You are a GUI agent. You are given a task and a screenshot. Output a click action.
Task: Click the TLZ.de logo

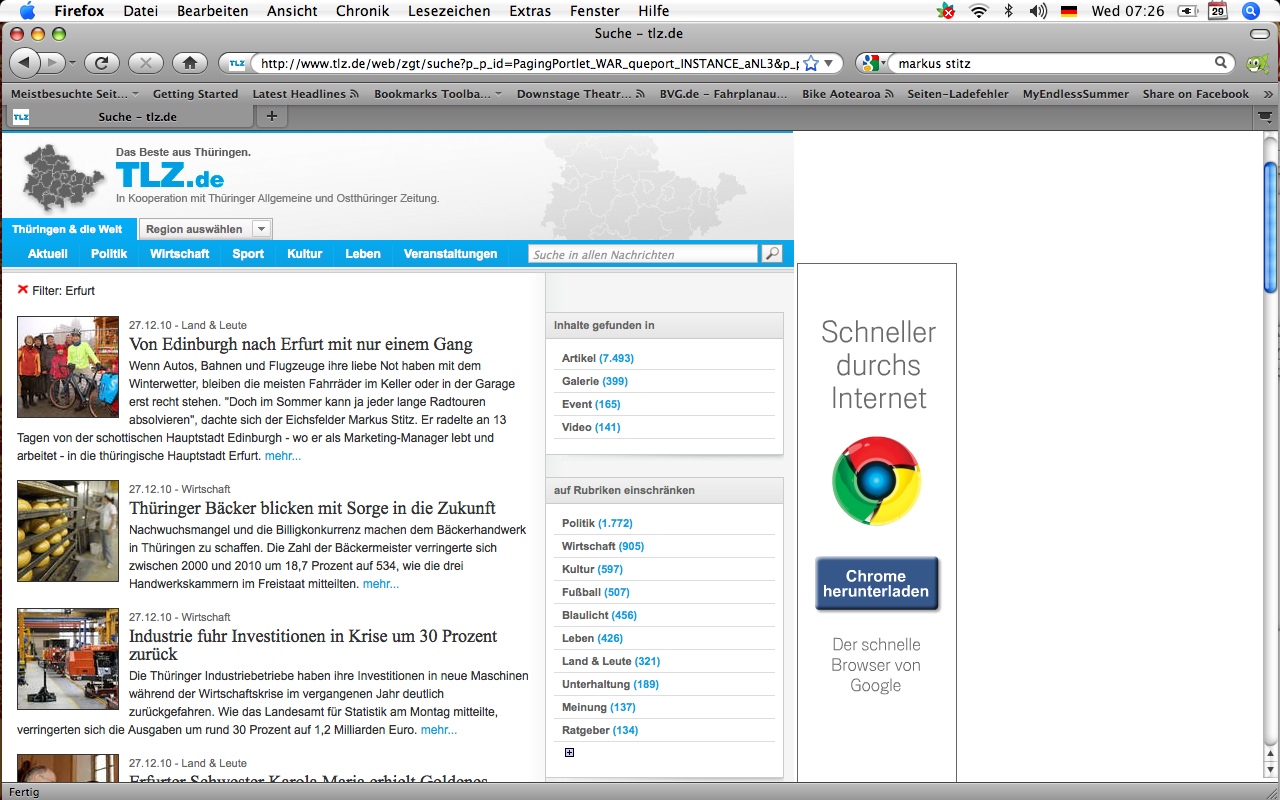(x=170, y=176)
